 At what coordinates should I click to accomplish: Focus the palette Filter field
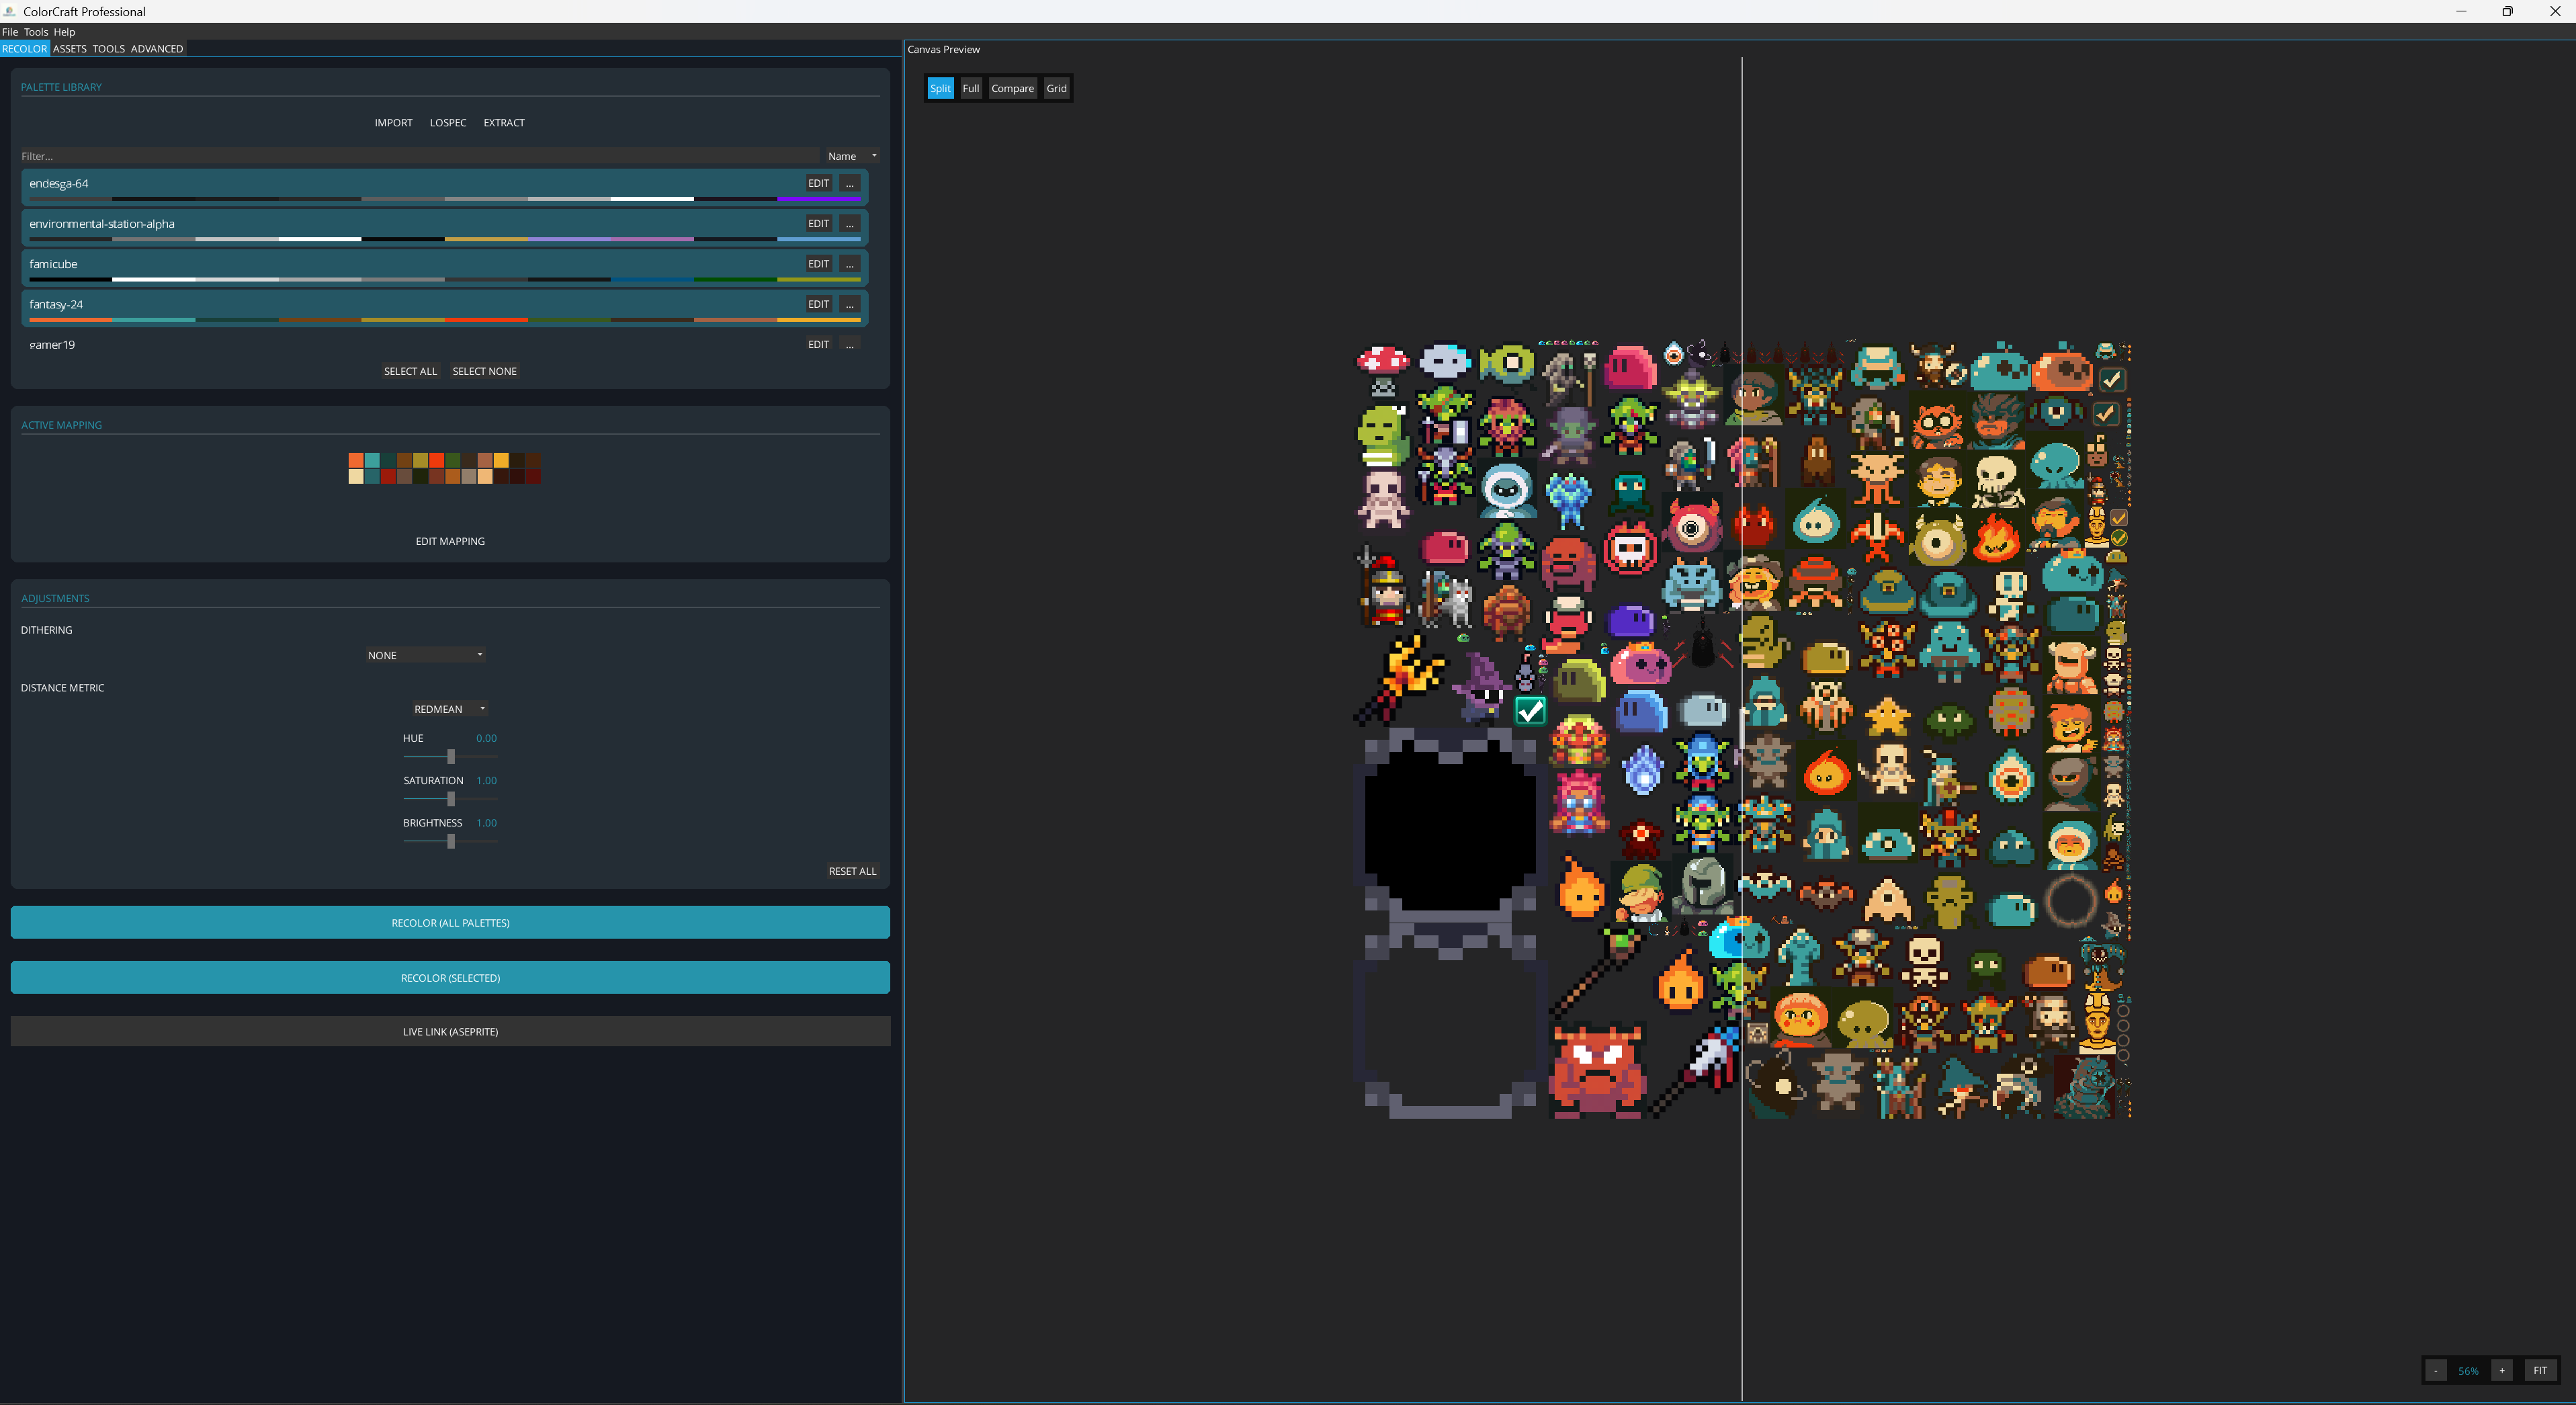419,156
